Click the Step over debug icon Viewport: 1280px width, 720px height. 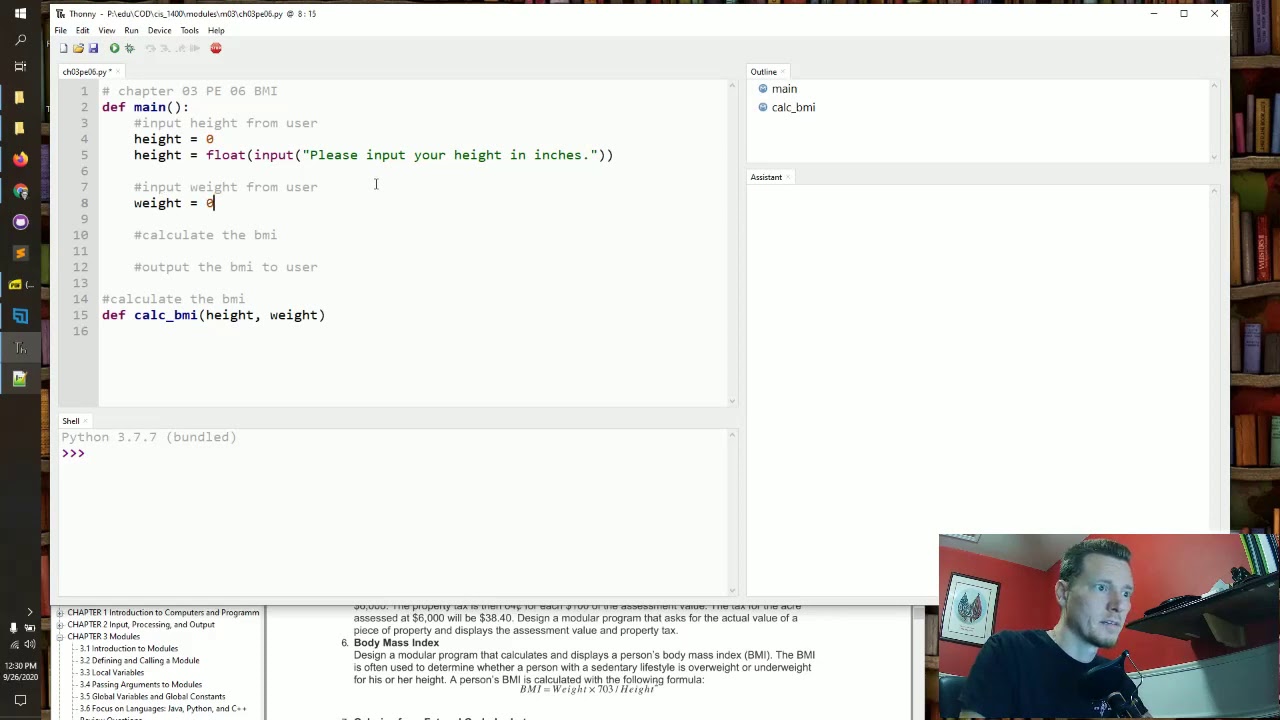[150, 48]
